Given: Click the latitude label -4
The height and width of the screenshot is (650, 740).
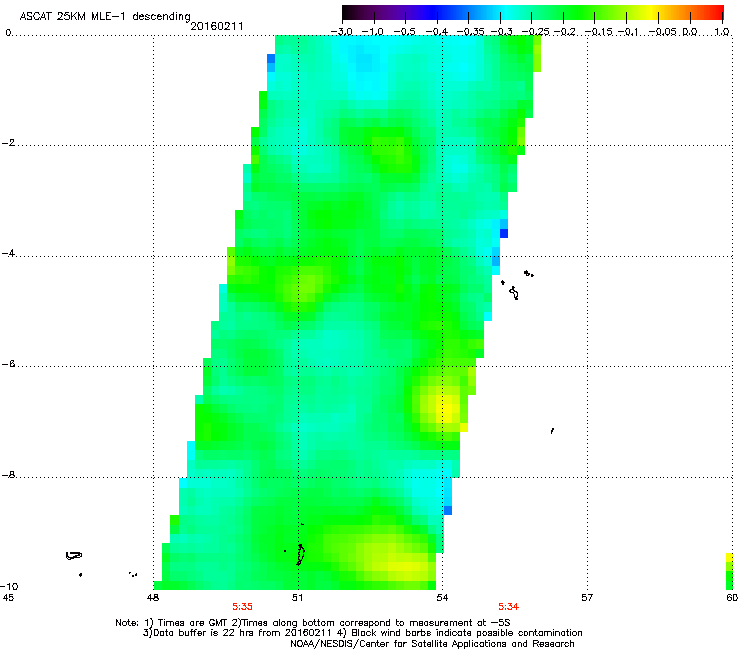Looking at the screenshot, I should click(x=8, y=253).
